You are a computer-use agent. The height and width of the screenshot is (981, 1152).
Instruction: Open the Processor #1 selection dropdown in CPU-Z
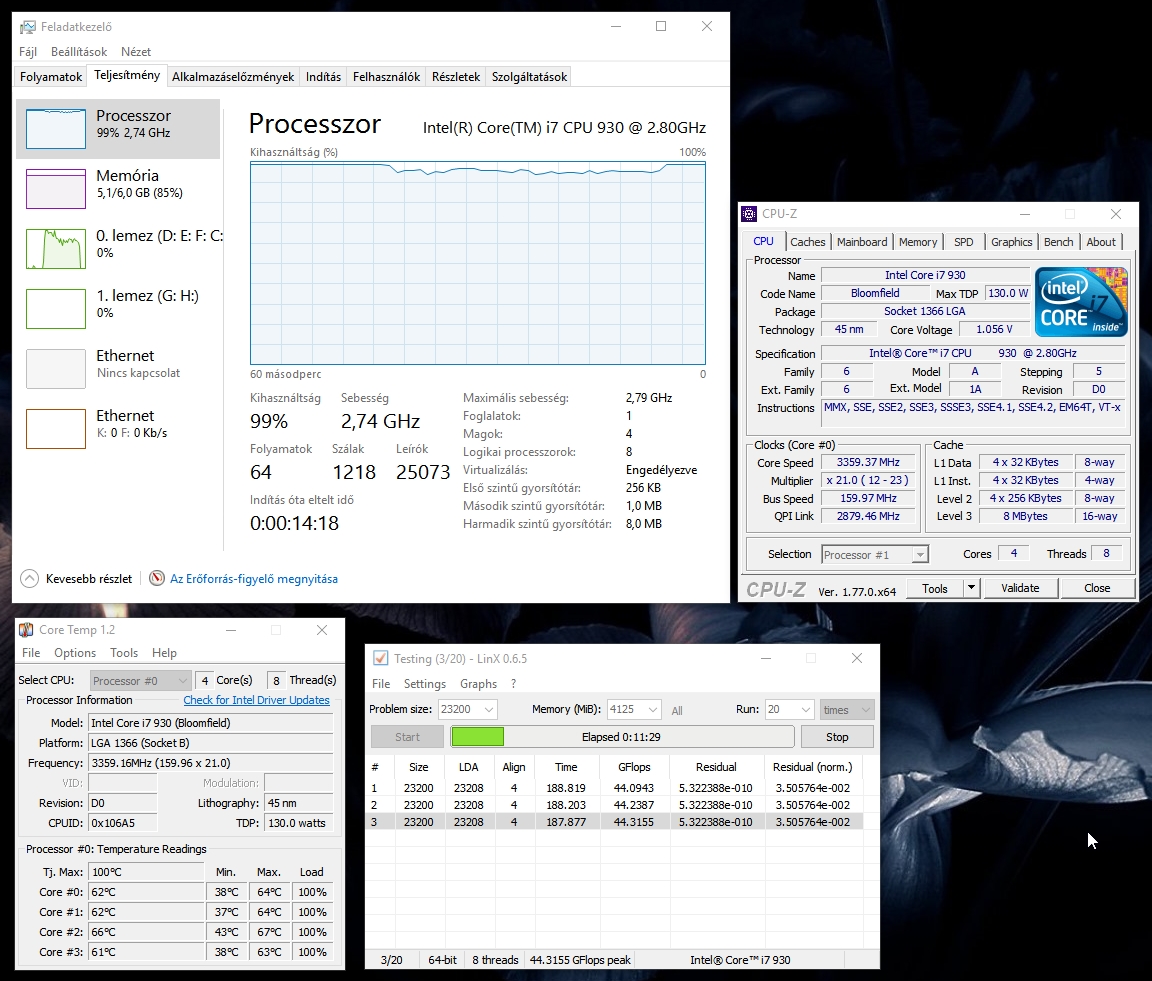click(874, 555)
